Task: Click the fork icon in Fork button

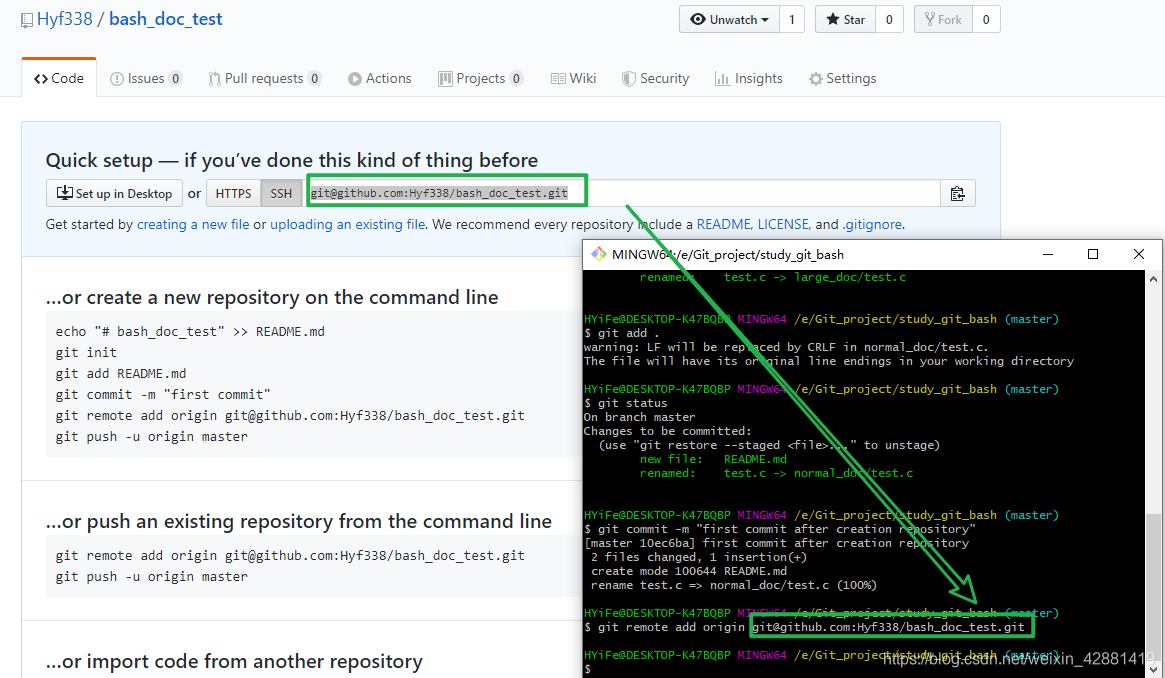Action: 929,19
